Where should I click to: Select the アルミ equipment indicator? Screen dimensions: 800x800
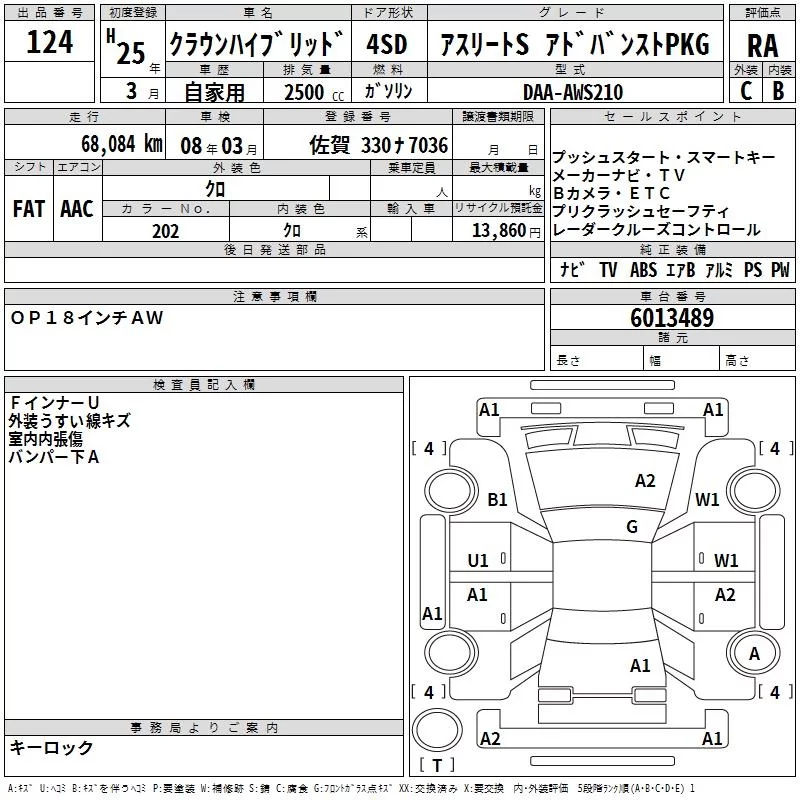coord(719,270)
